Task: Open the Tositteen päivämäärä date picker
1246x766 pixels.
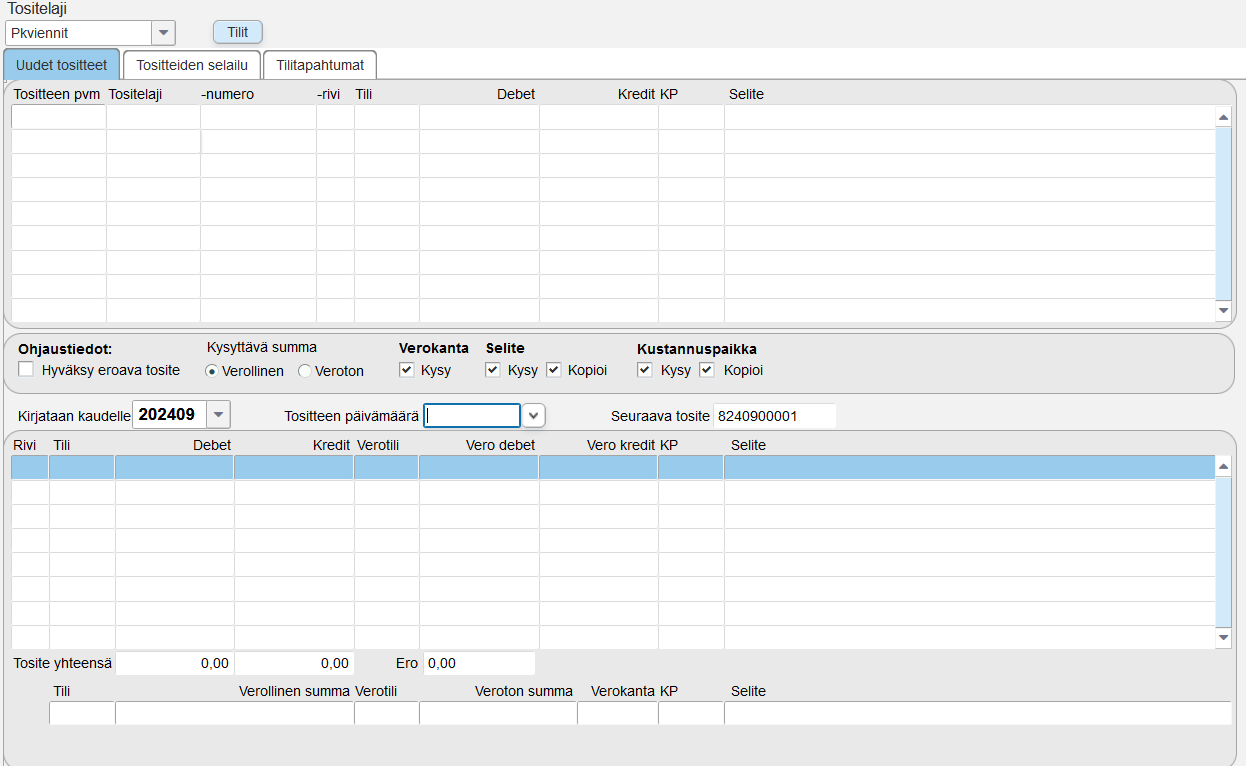Action: [x=534, y=415]
